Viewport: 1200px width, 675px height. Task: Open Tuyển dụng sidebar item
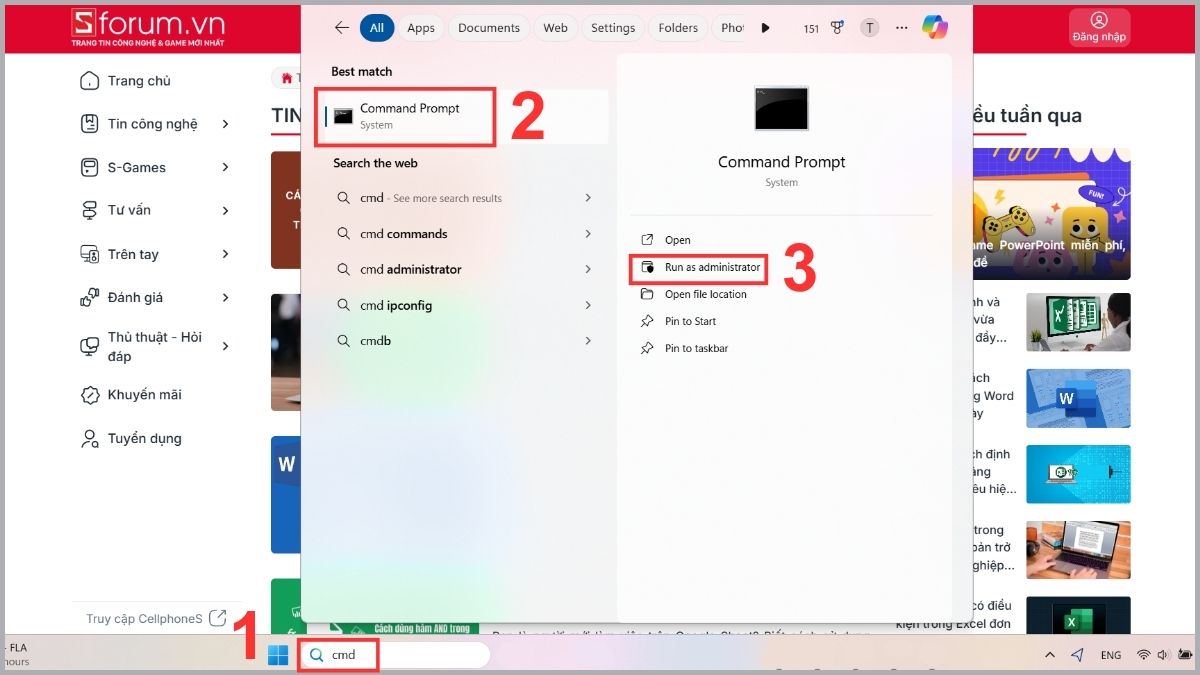pyautogui.click(x=131, y=438)
